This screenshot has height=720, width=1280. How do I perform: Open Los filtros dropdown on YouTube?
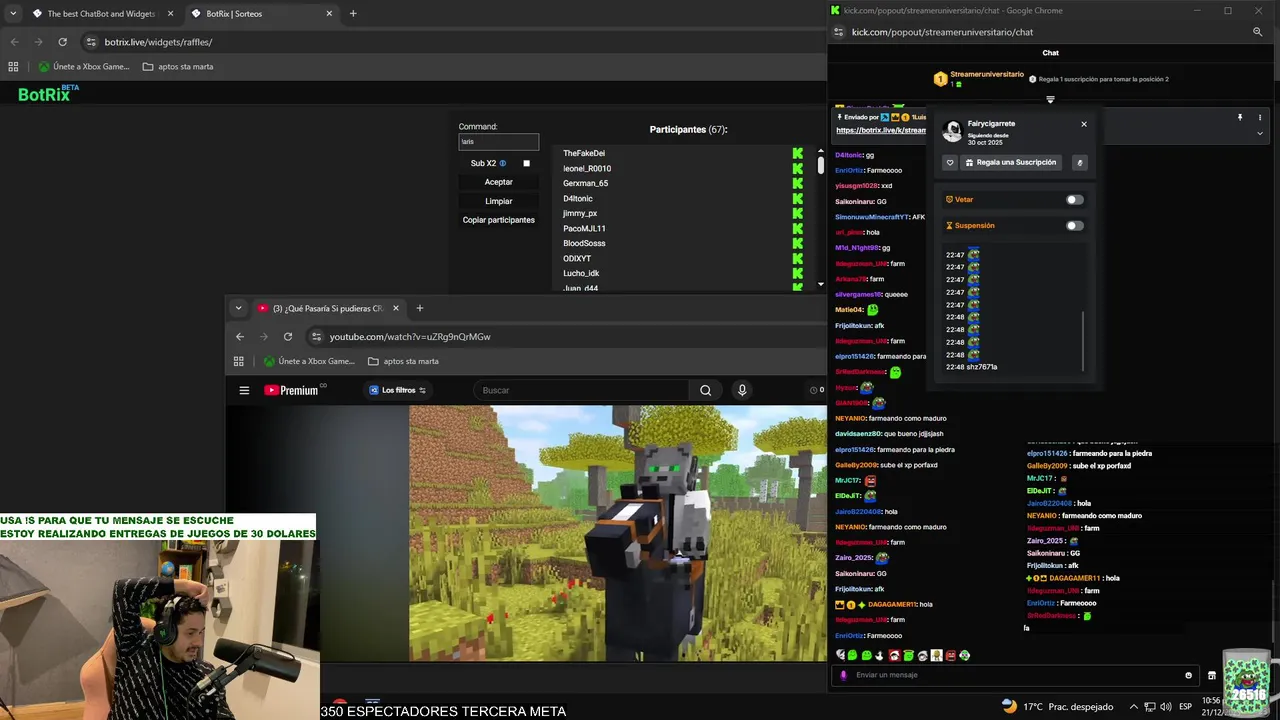398,390
